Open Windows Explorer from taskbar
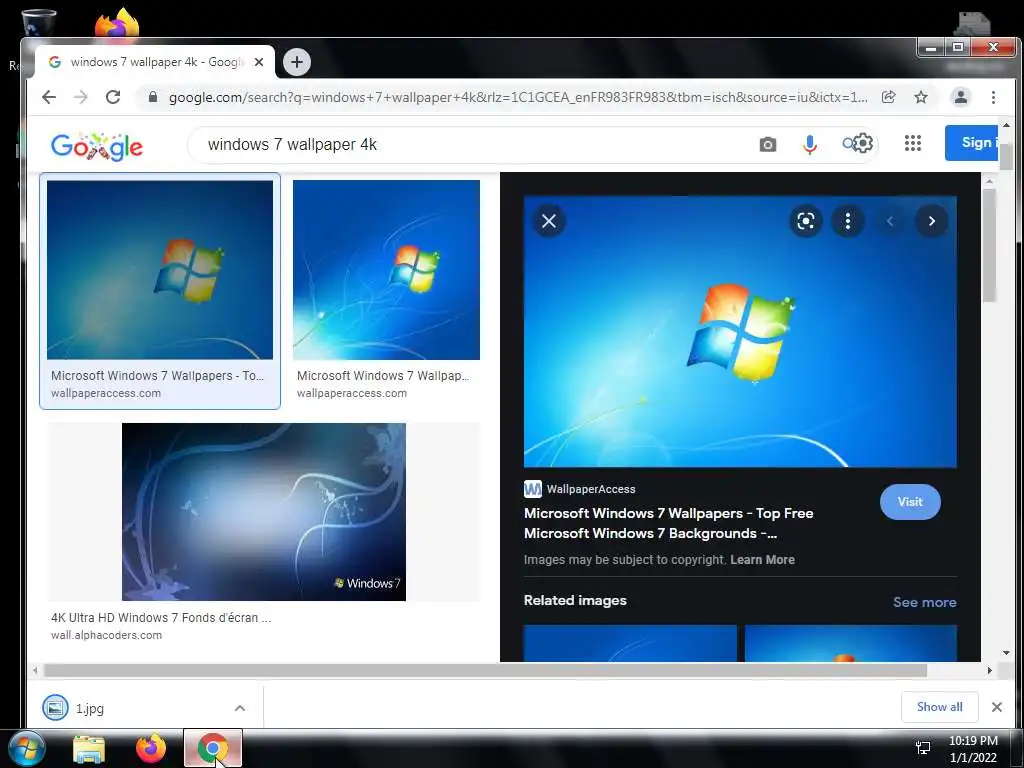Viewport: 1024px width, 768px height. point(89,749)
